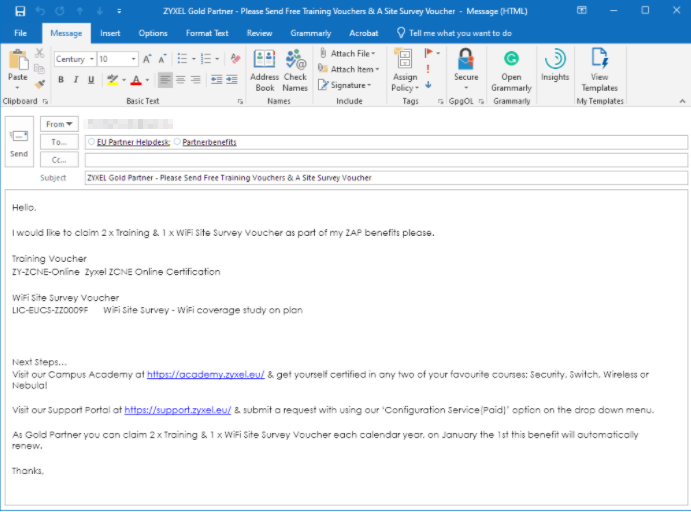This screenshot has height=512, width=691.
Task: Increase font size with grow font icon
Action: click(x=147, y=59)
